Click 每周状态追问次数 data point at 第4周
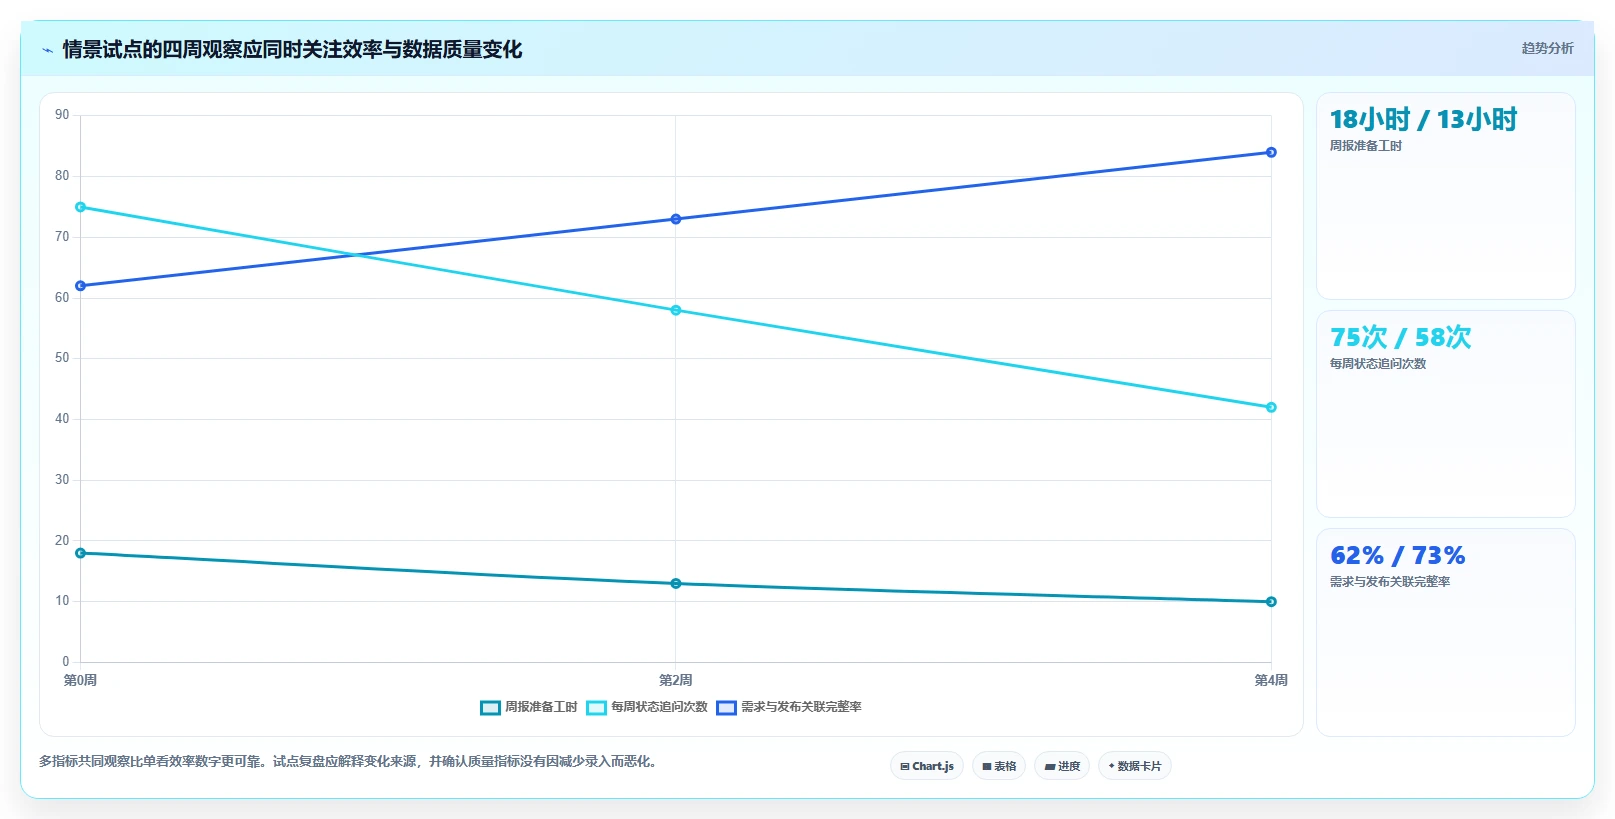The height and width of the screenshot is (819, 1615). tap(1271, 408)
